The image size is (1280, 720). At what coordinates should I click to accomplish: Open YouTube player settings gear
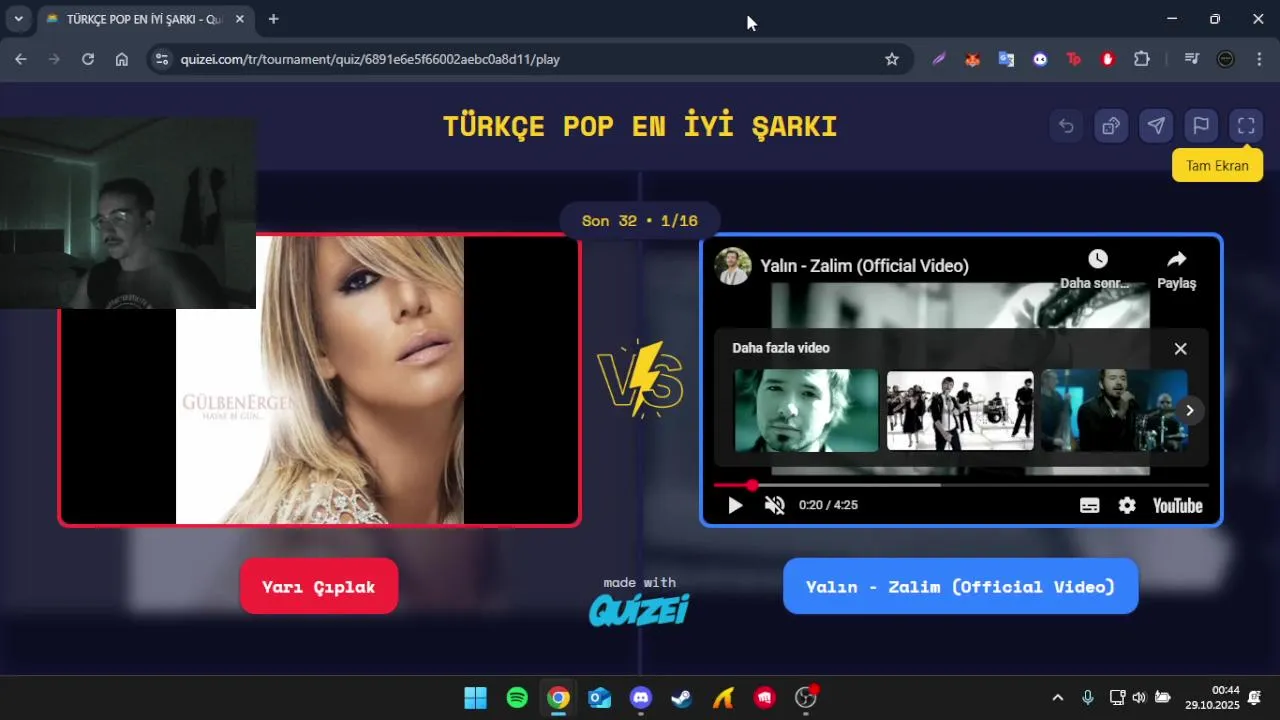[x=1127, y=505]
